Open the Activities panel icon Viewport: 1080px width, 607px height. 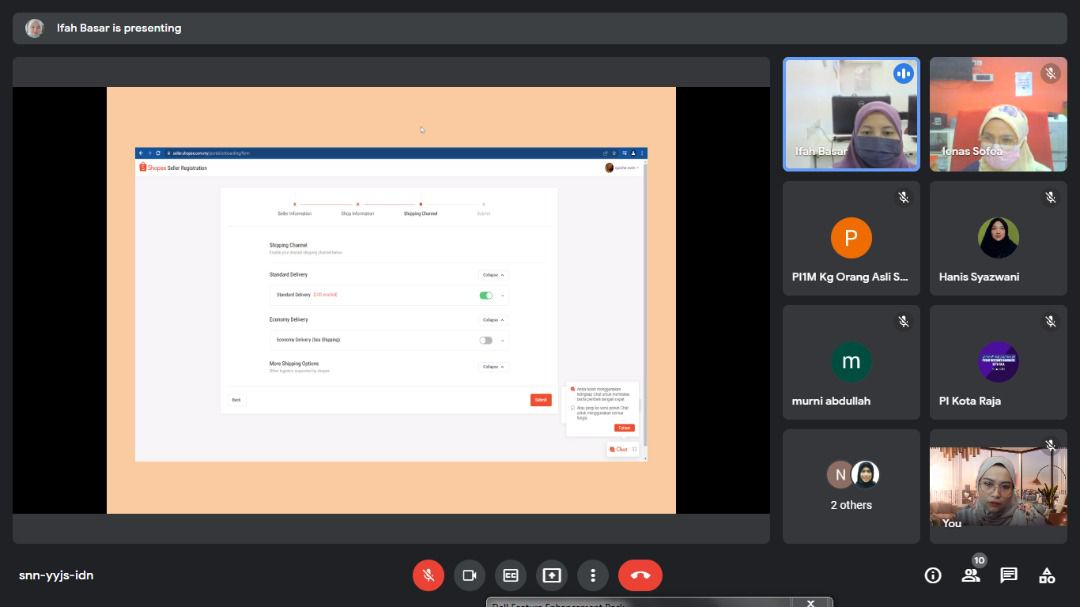1047,575
